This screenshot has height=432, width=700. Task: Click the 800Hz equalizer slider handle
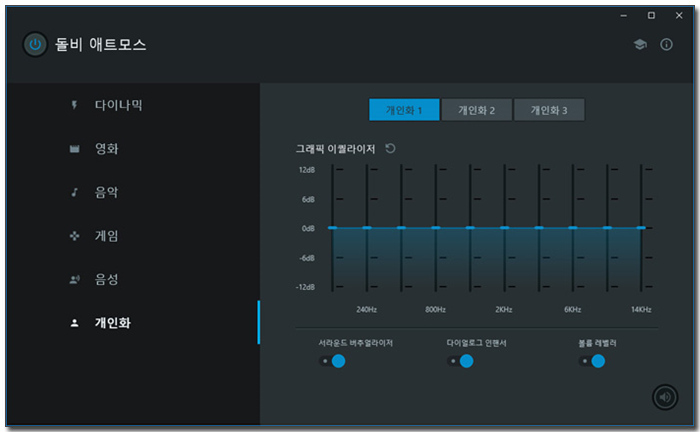(x=436, y=228)
